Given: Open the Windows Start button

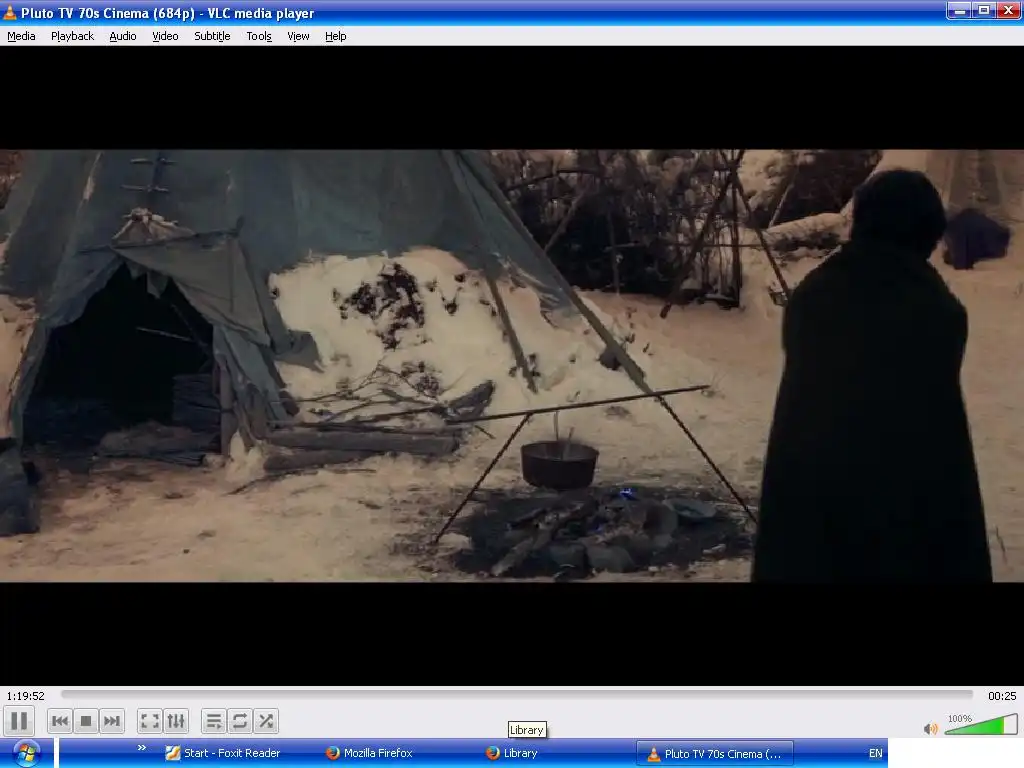Looking at the screenshot, I should click(27, 754).
